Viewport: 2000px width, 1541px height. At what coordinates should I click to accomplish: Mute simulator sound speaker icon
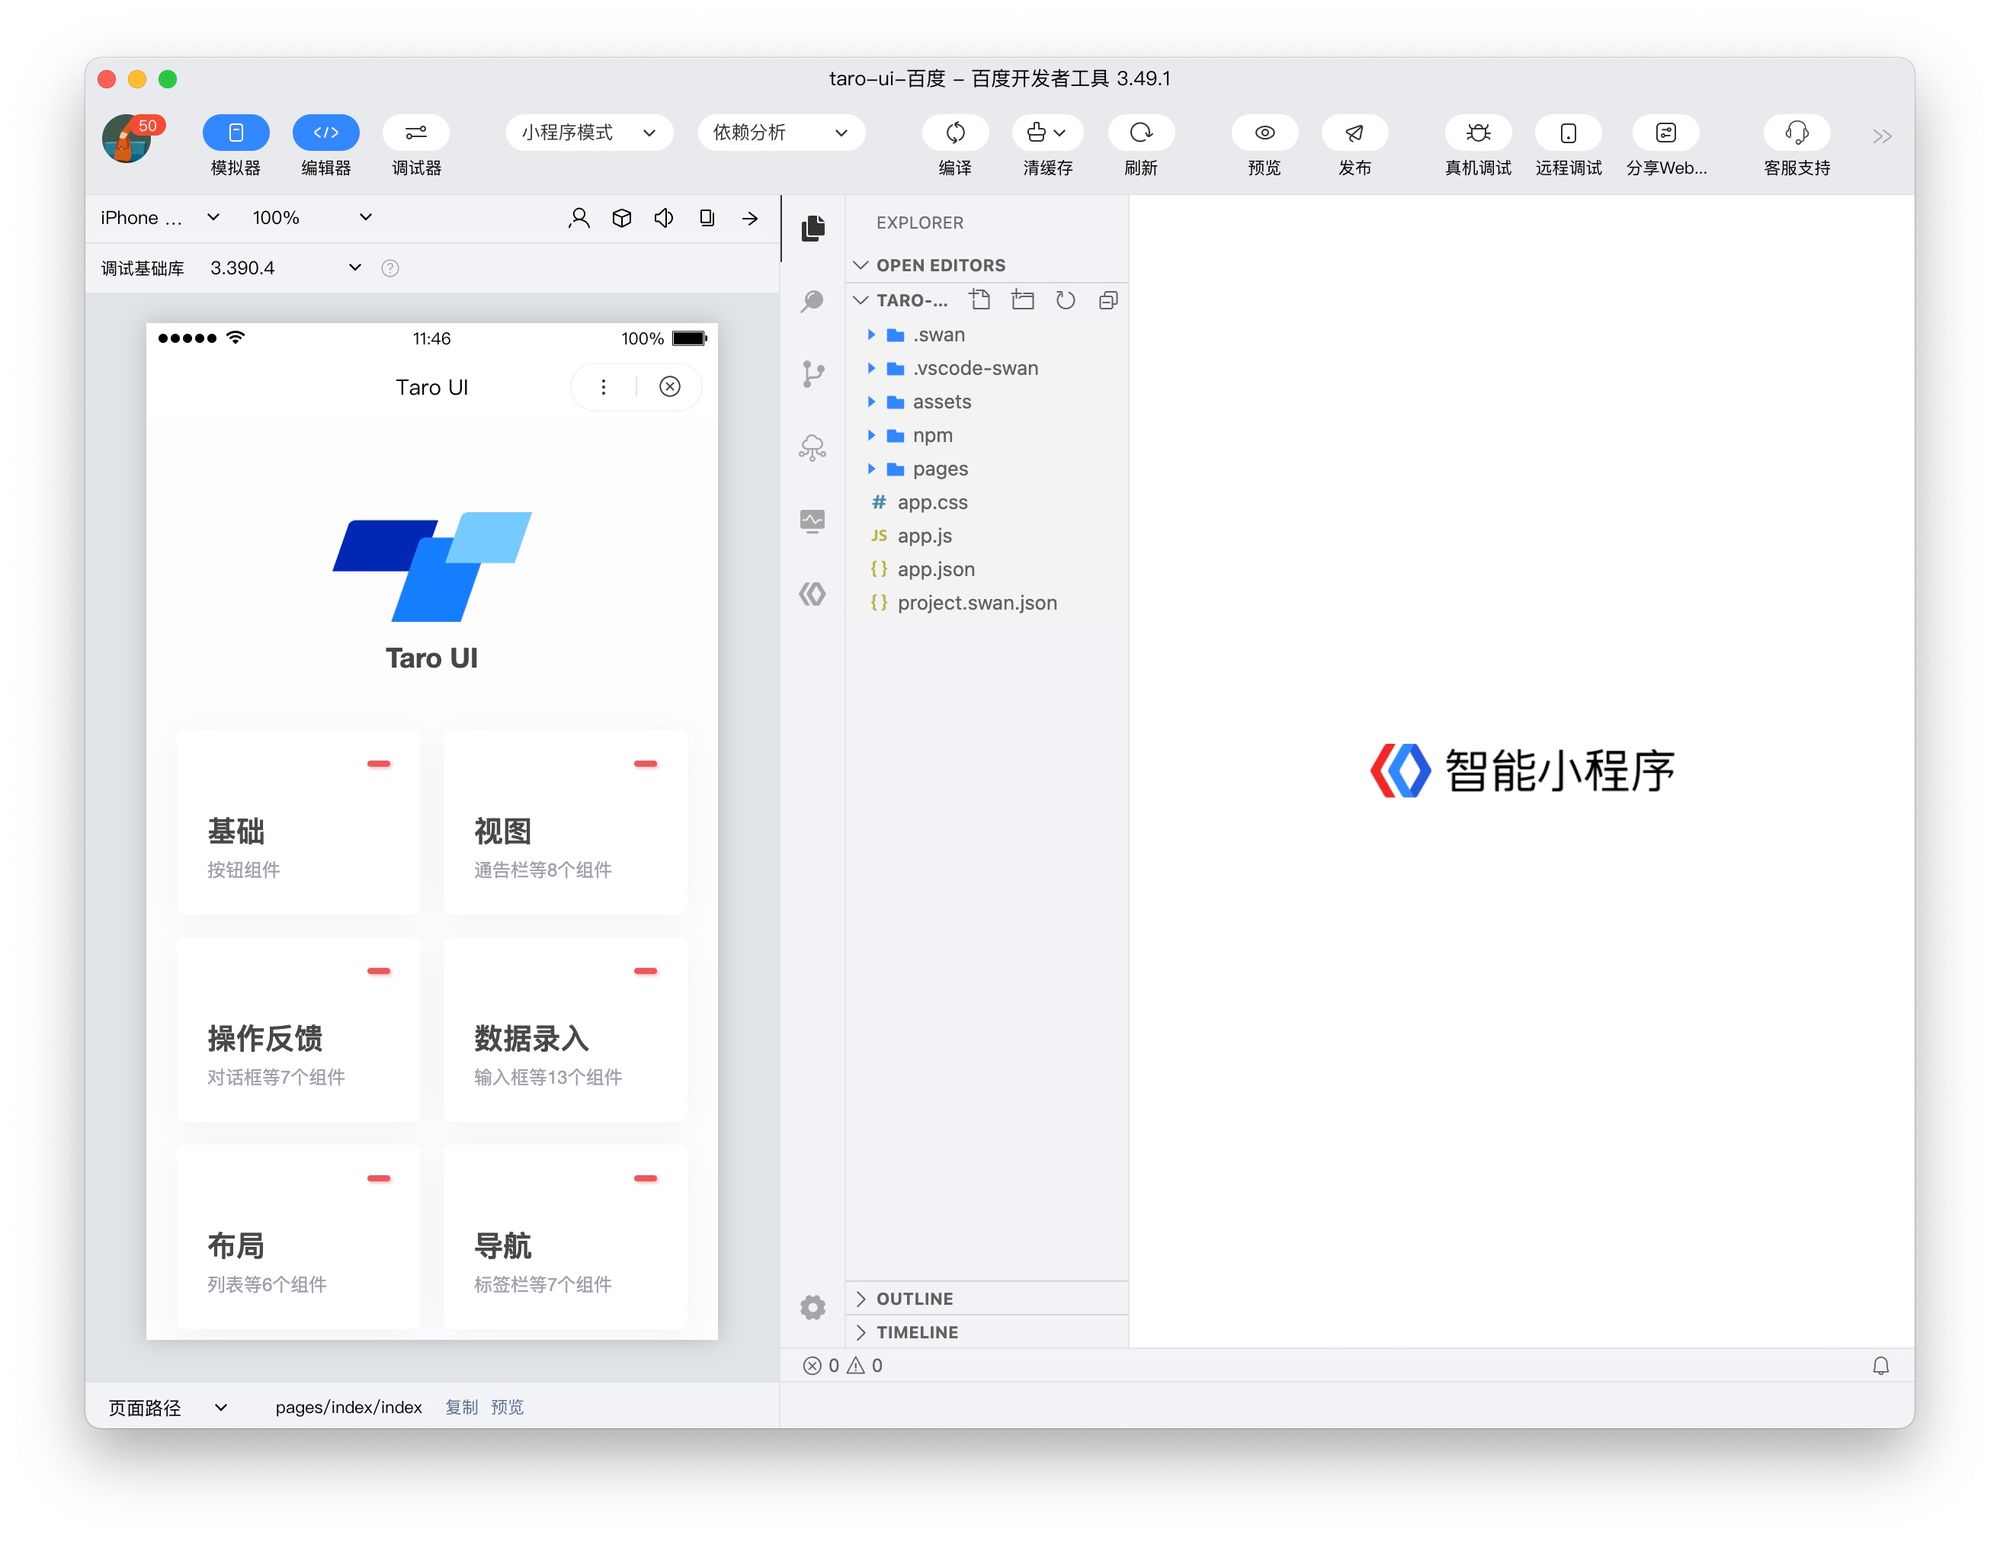[x=664, y=218]
